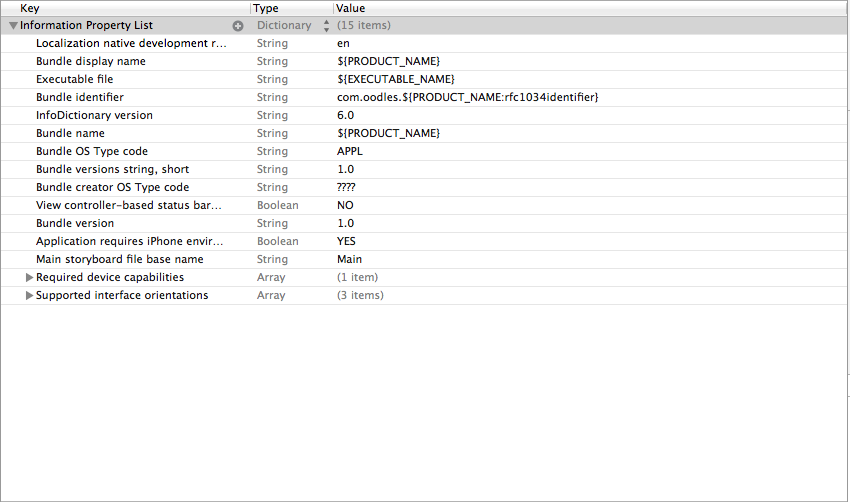The width and height of the screenshot is (850, 502).
Task: Select Main storyboard file base name key
Action: point(120,259)
